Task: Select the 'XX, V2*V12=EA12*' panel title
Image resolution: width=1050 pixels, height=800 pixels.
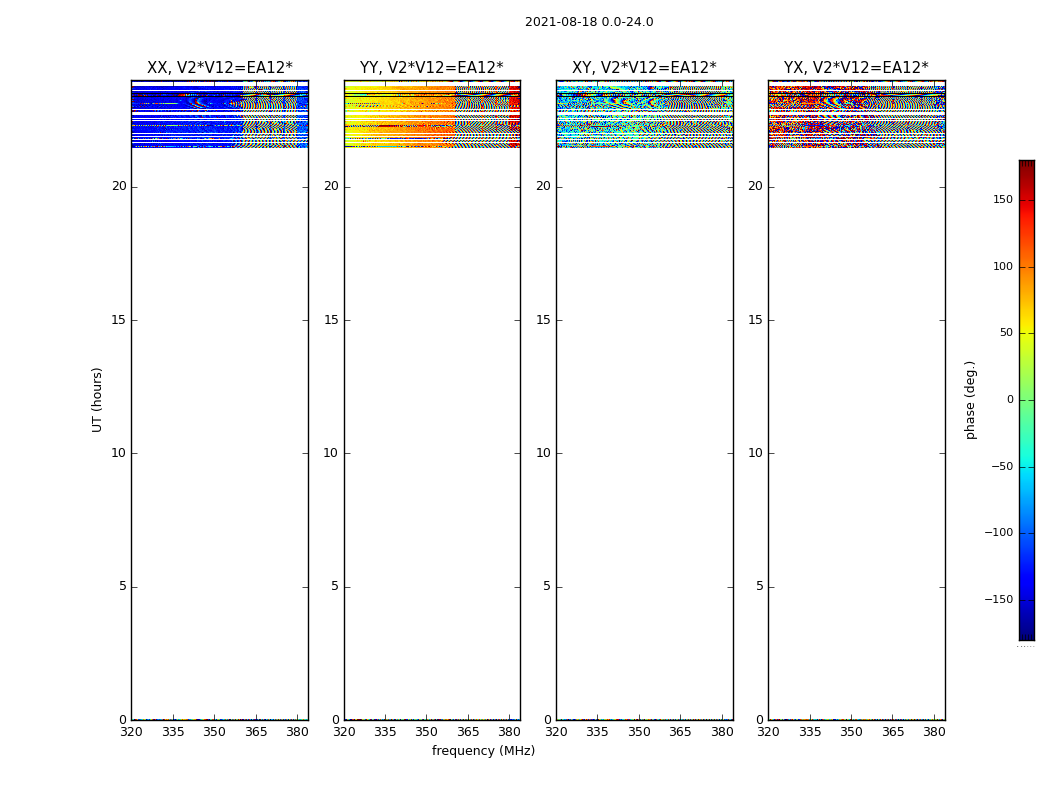Action: tap(220, 68)
